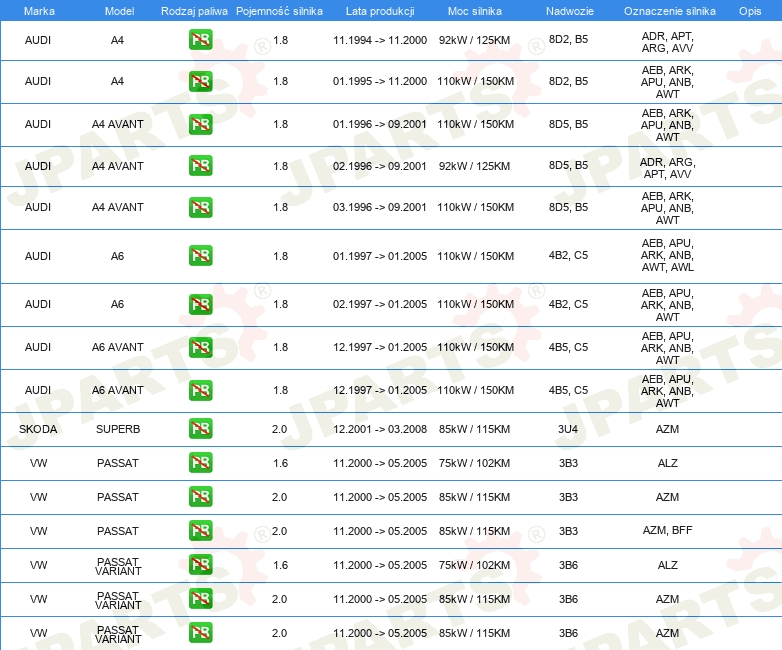Click the Opis column header

[750, 11]
